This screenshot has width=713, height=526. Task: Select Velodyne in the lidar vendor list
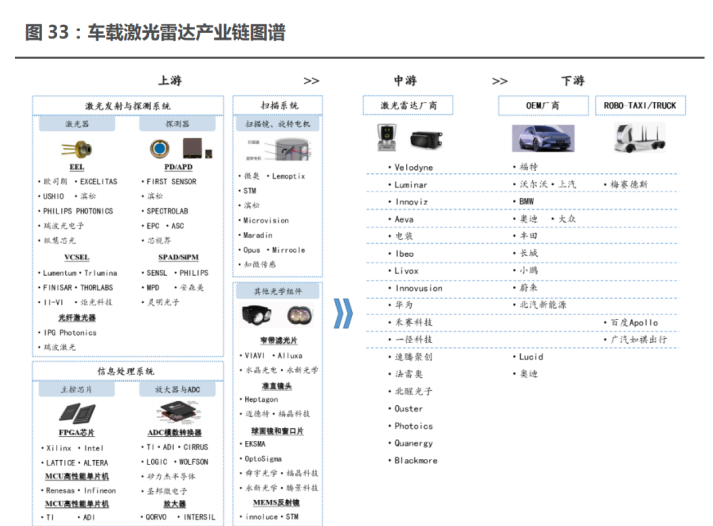coord(414,167)
